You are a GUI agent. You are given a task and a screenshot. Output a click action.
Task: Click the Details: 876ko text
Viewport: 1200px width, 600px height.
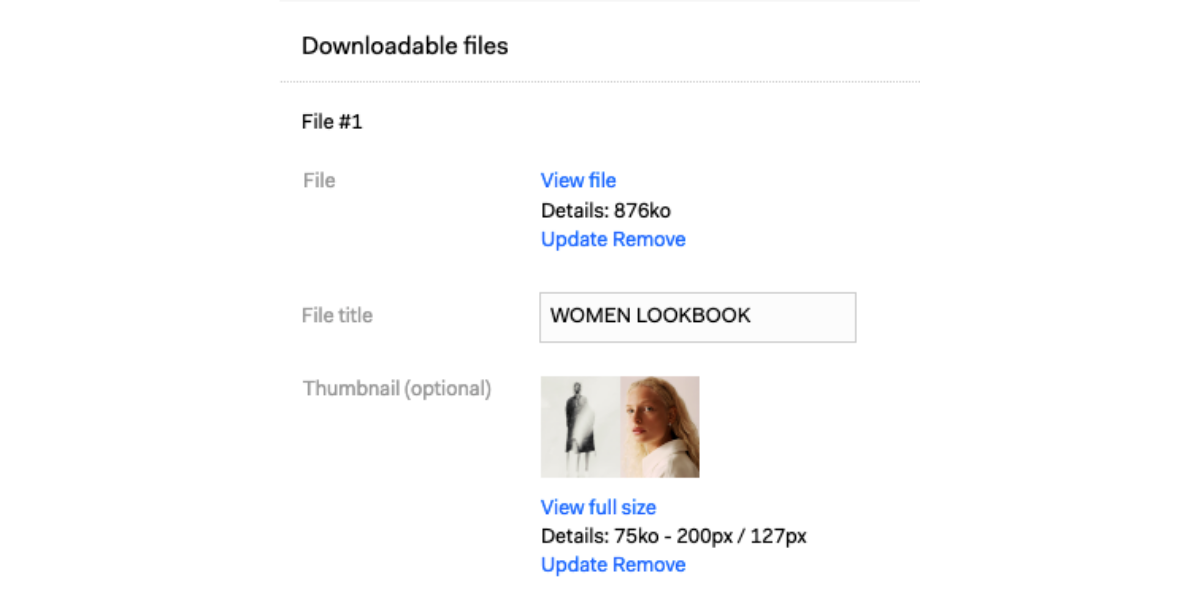(x=606, y=210)
